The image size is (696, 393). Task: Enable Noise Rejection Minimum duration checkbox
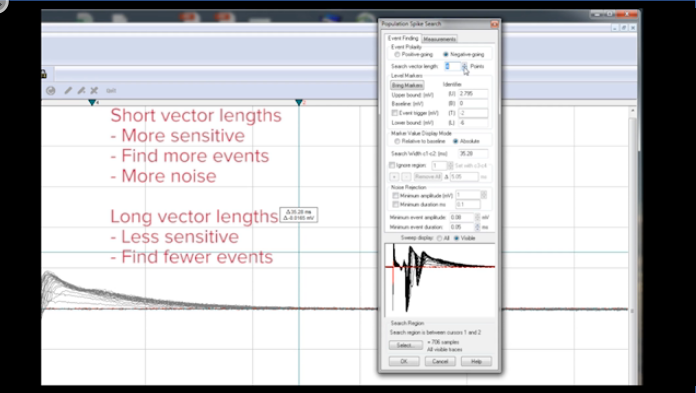click(x=395, y=204)
